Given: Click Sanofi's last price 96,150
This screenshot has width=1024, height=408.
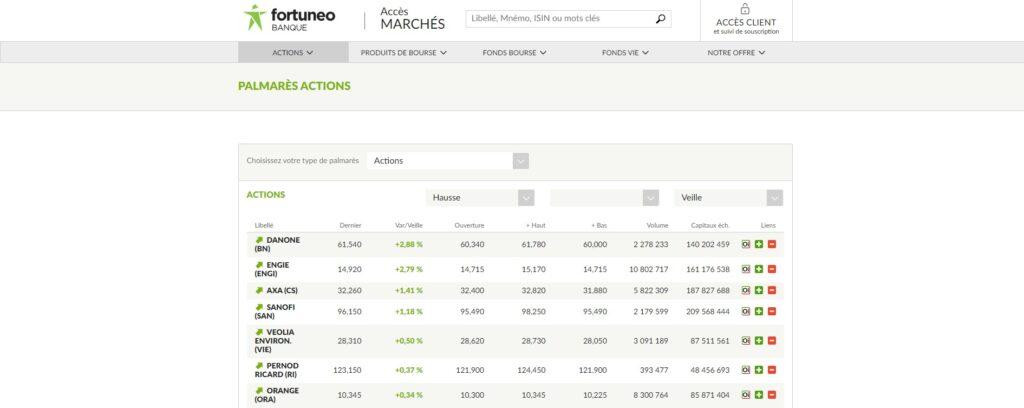Looking at the screenshot, I should [x=349, y=311].
